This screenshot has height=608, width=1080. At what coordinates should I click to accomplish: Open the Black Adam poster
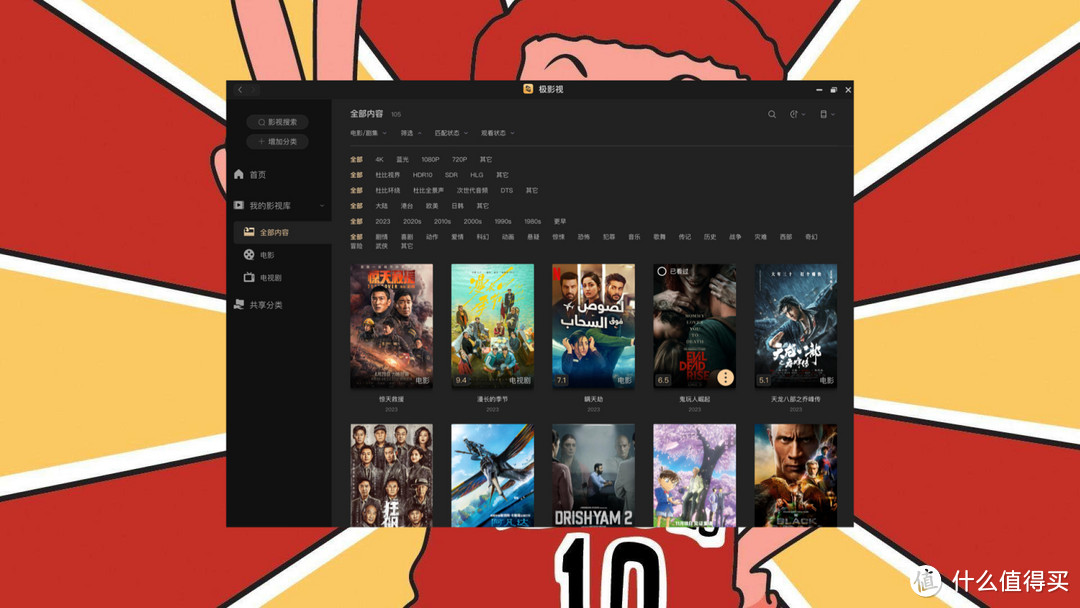tap(796, 475)
